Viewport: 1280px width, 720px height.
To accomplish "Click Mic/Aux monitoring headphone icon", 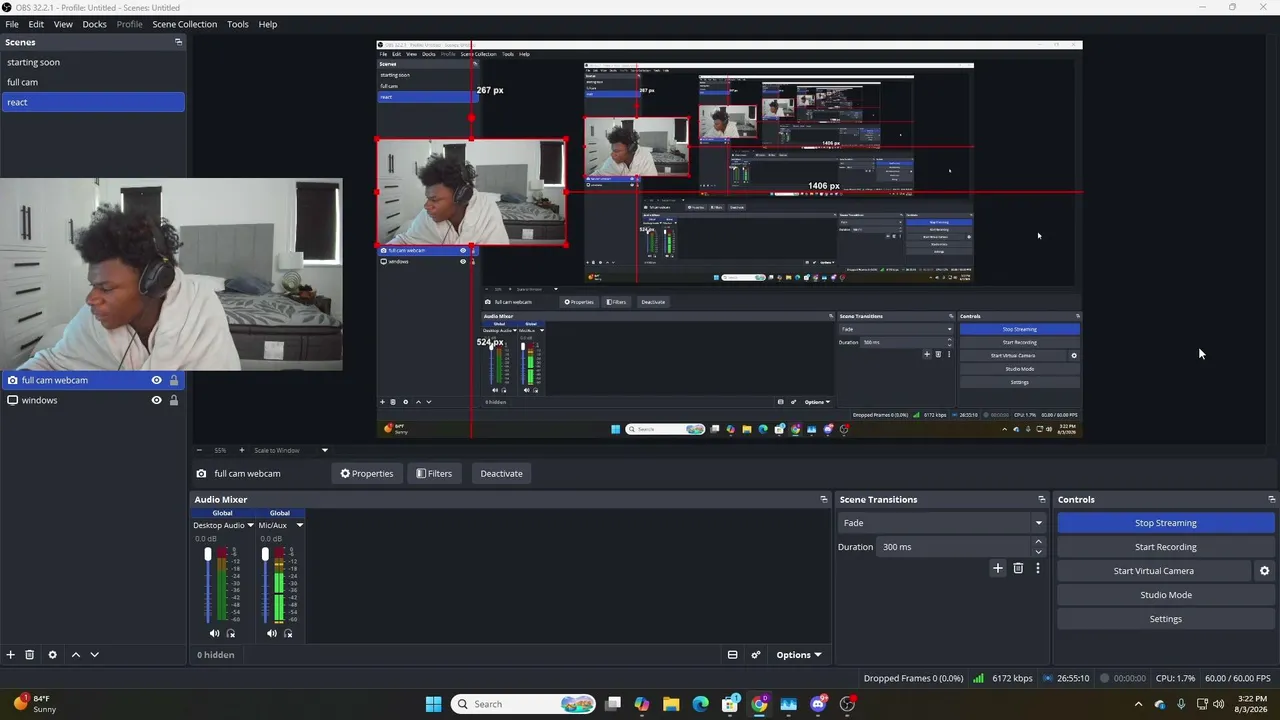I will (288, 633).
